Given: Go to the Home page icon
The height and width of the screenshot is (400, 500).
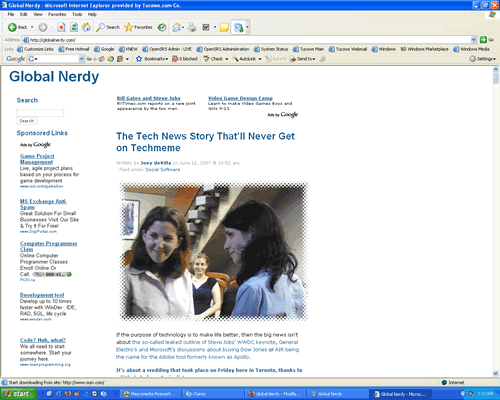Looking at the screenshot, I should [x=86, y=27].
